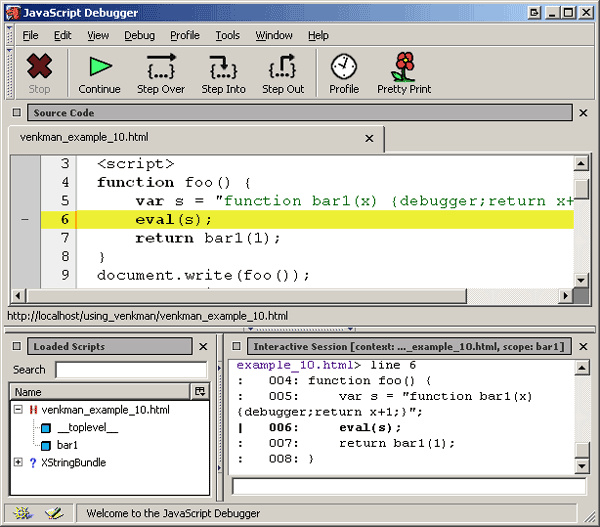Select the bar1 function icon

(46, 445)
